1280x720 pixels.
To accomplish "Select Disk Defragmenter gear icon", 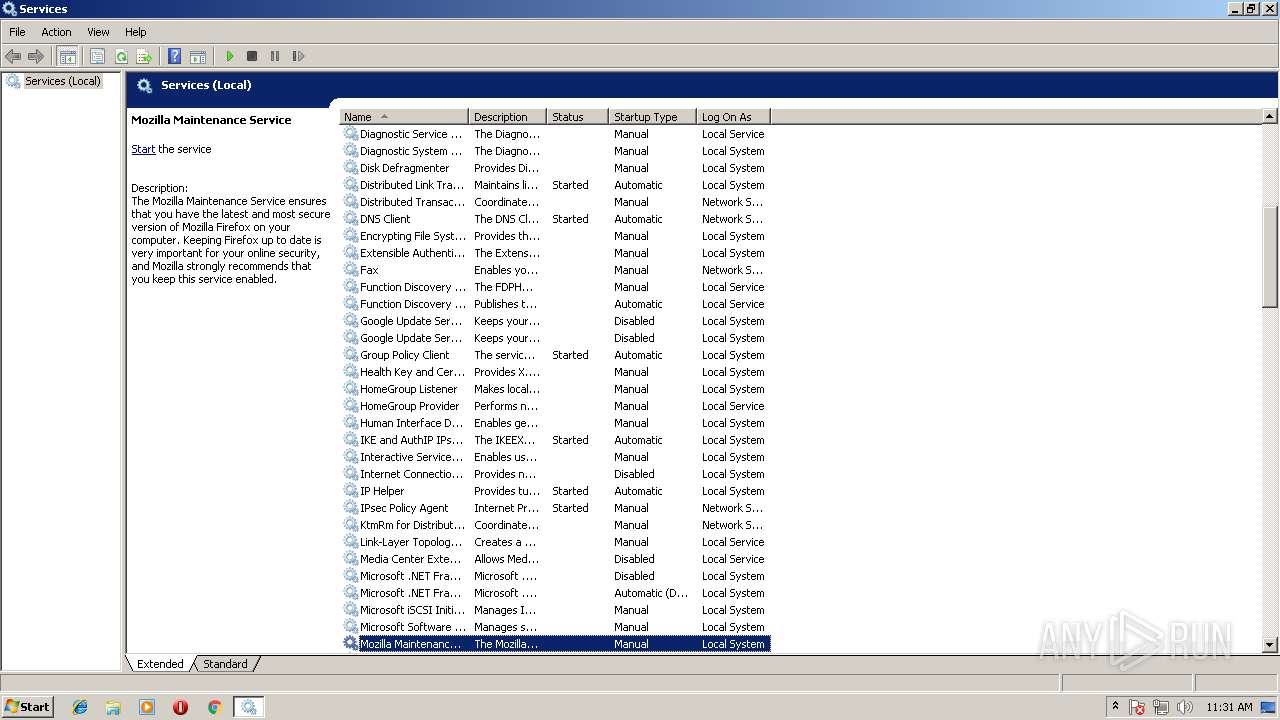I will tap(351, 168).
